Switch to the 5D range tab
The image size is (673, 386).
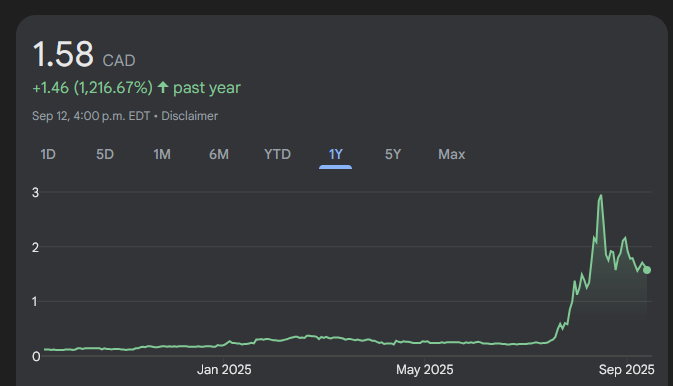click(x=105, y=154)
